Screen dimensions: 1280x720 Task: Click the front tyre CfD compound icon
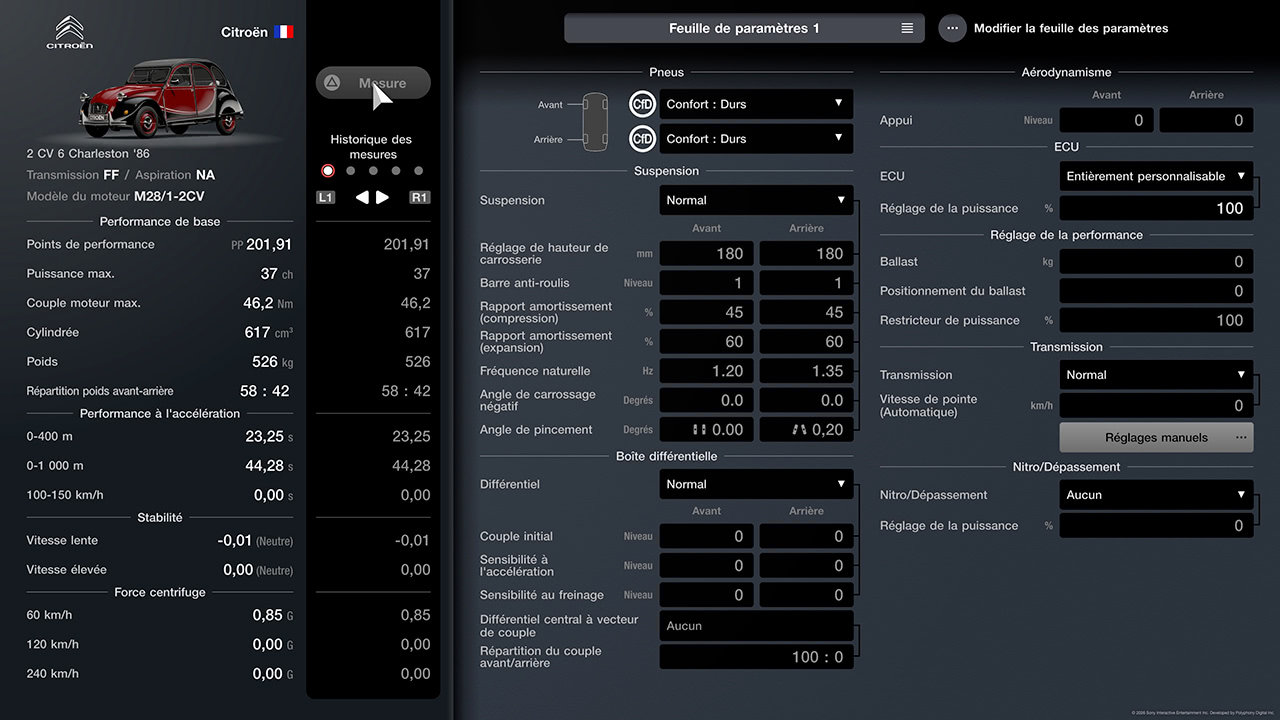(x=642, y=104)
